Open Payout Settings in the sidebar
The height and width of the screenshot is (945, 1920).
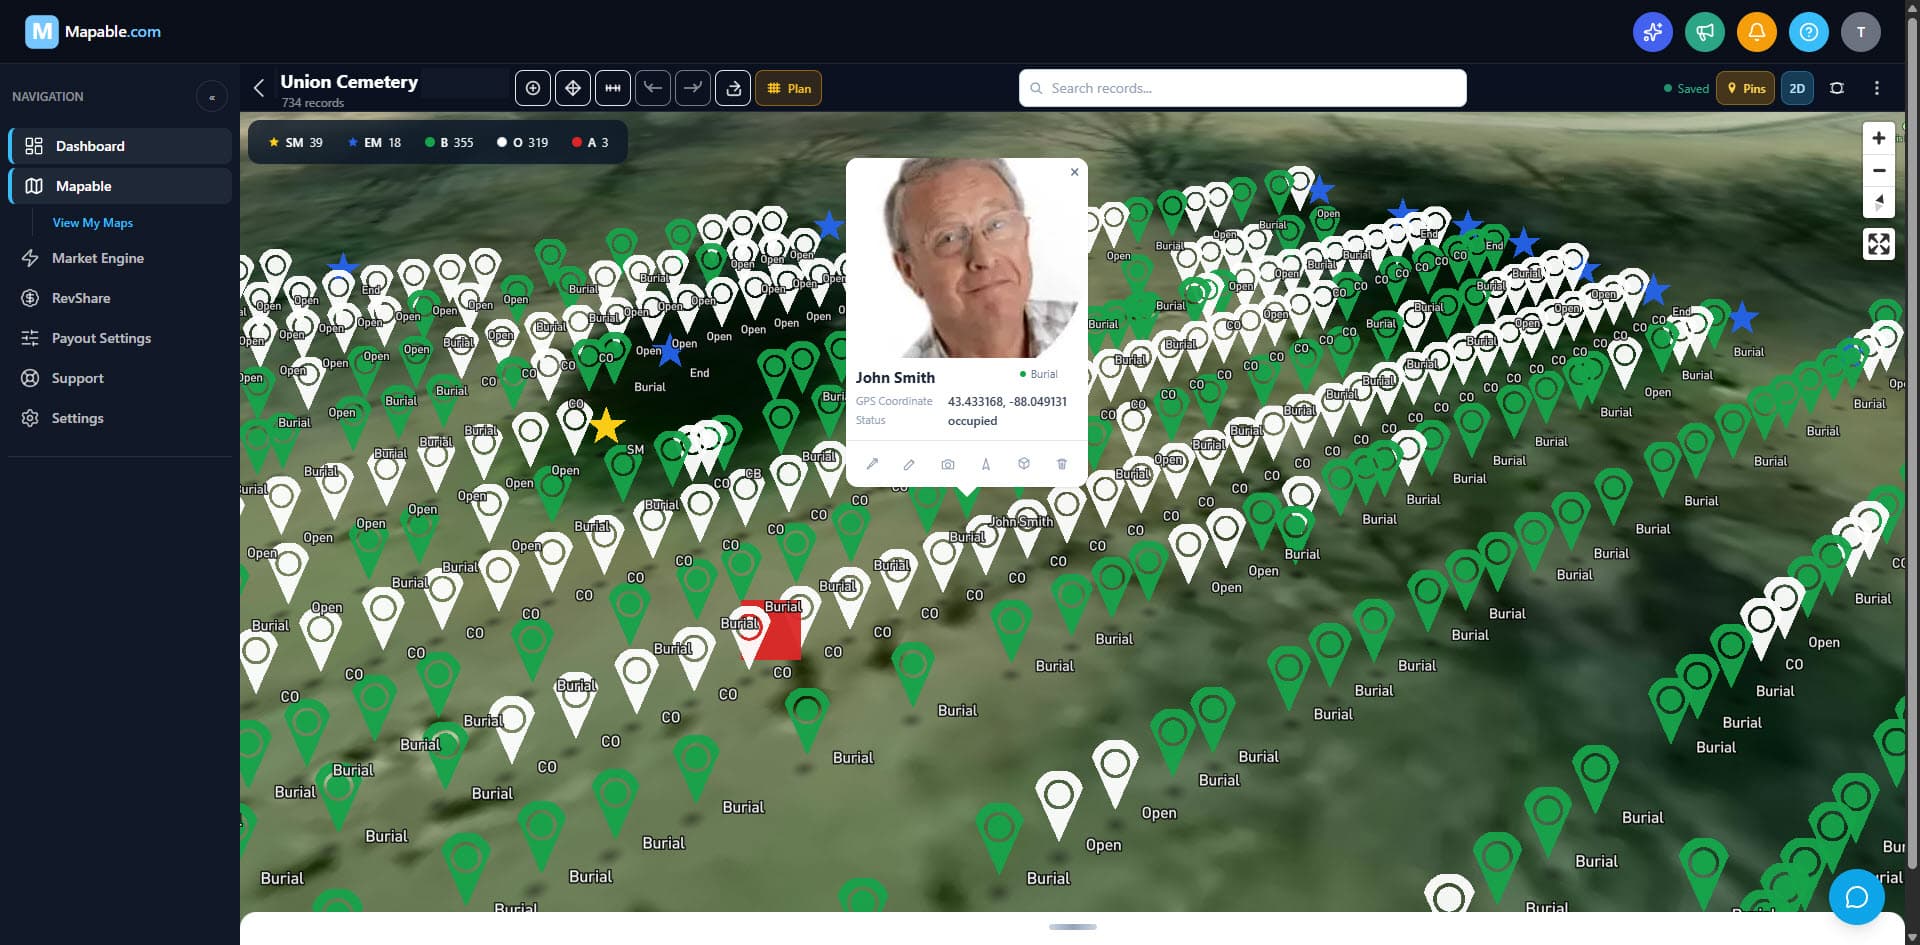point(101,338)
